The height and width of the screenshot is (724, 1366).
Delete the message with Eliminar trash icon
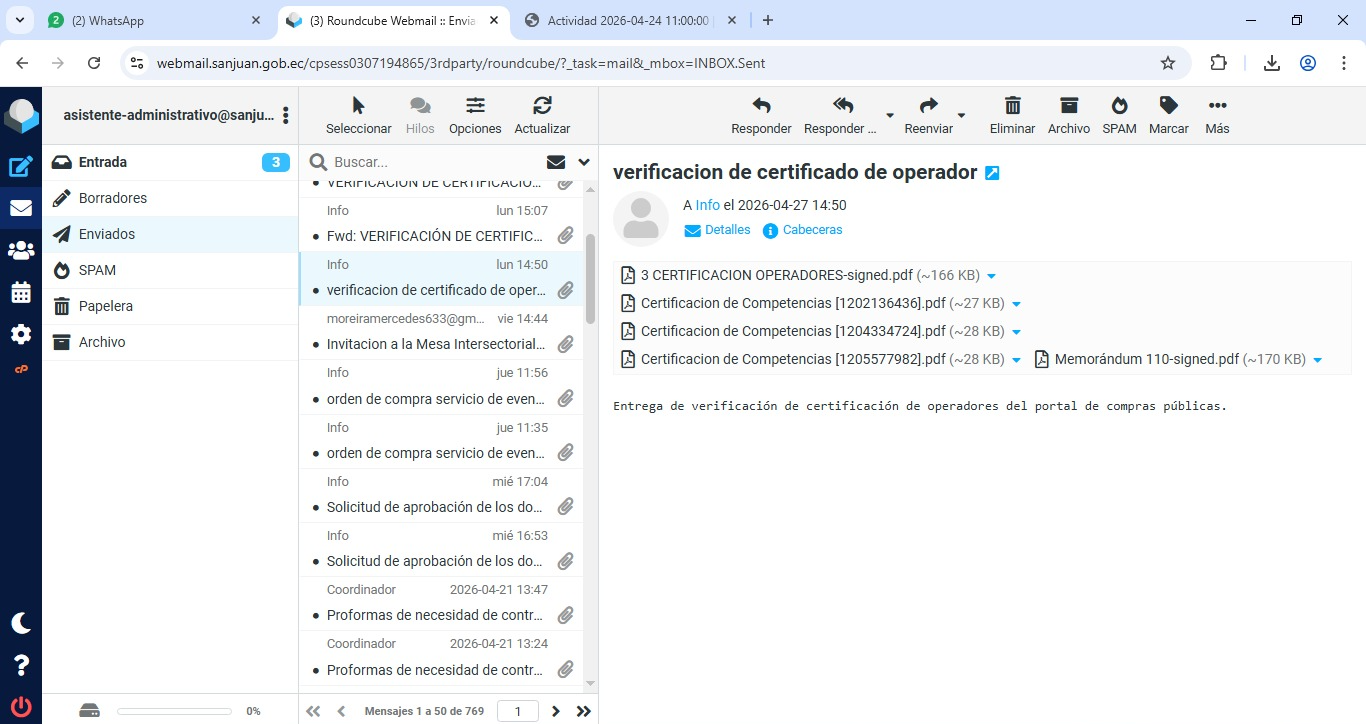pyautogui.click(x=1012, y=106)
